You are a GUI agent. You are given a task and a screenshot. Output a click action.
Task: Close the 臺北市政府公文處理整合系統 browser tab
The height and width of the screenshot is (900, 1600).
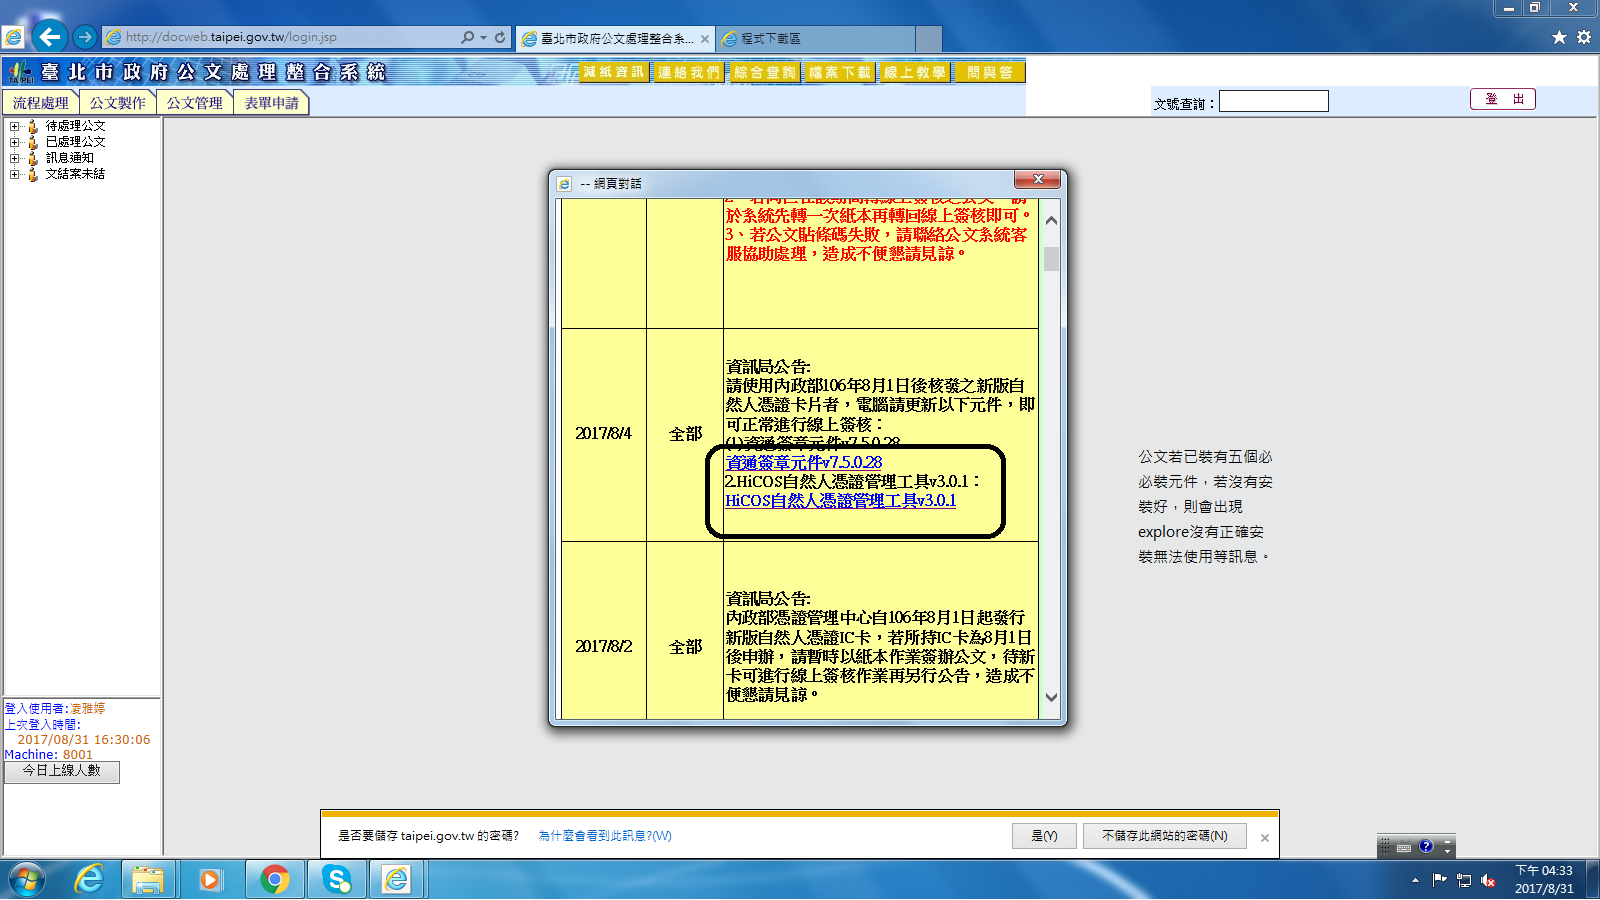pyautogui.click(x=705, y=39)
